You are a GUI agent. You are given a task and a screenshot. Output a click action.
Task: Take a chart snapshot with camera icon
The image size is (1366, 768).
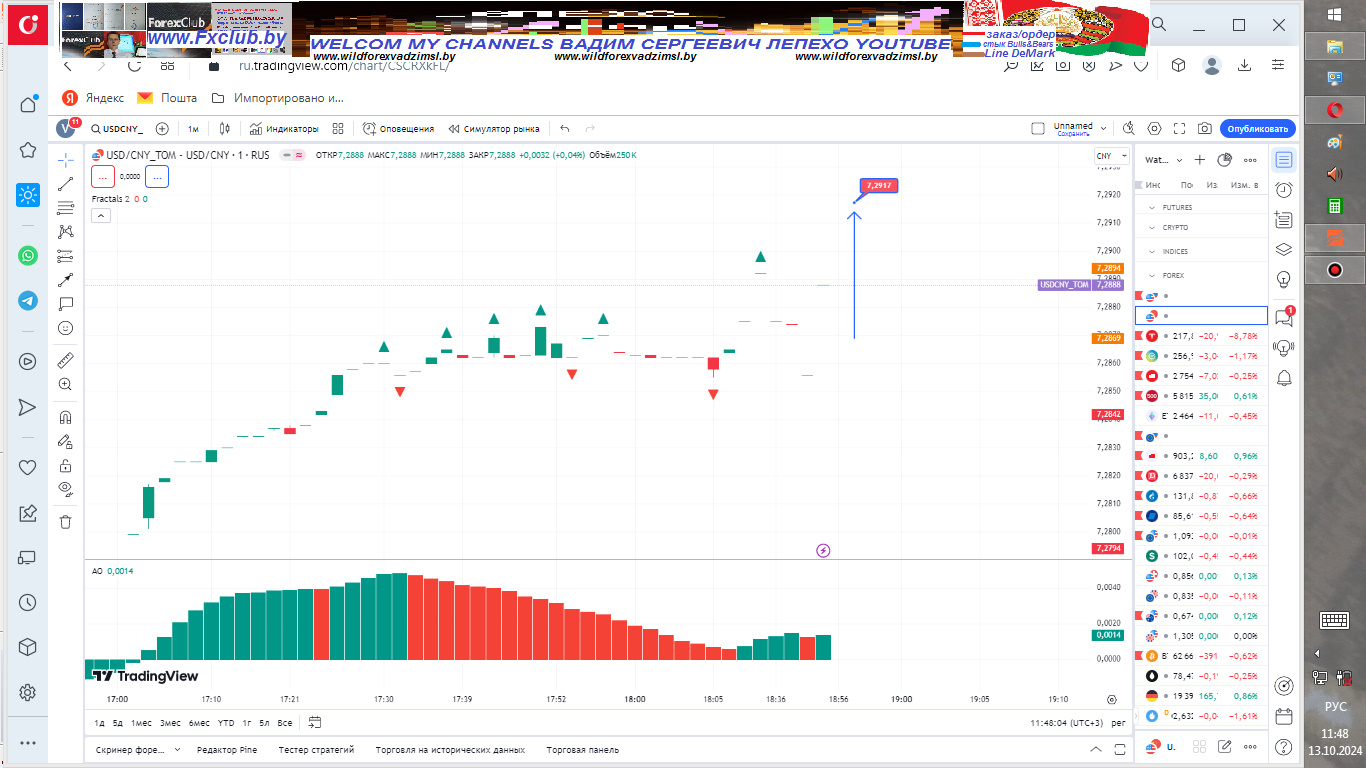click(1205, 129)
